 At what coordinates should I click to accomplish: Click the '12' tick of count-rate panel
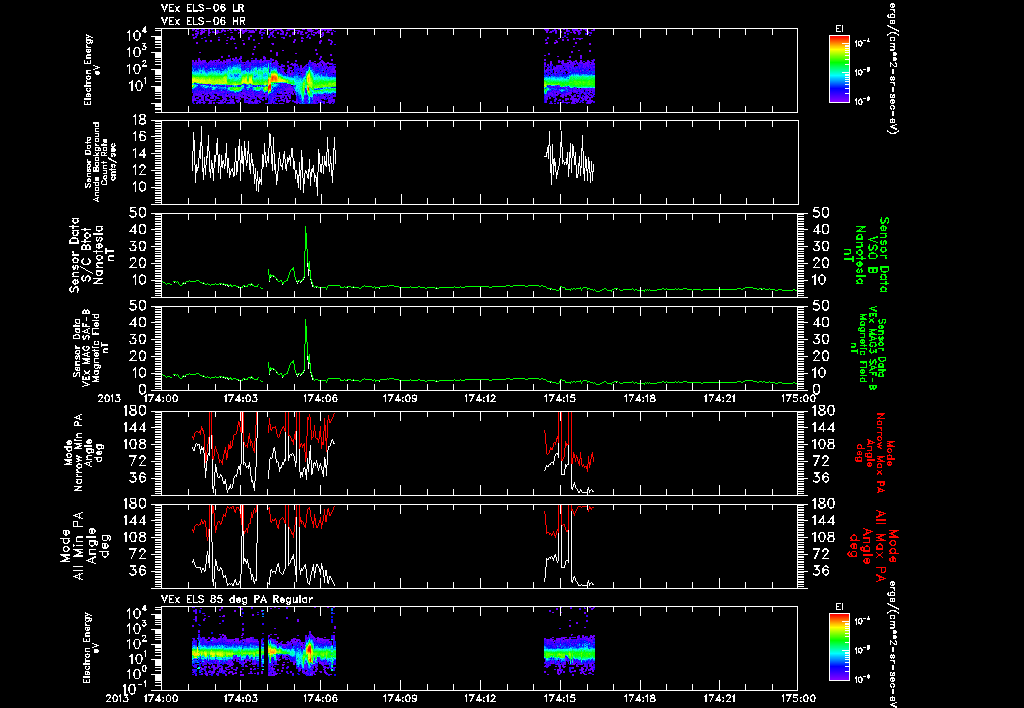(x=138, y=170)
